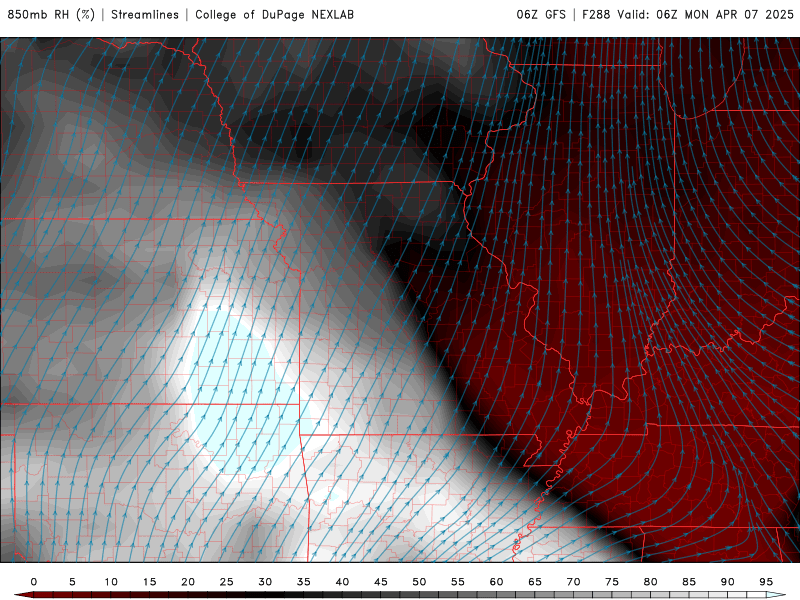Image resolution: width=800 pixels, height=600 pixels.
Task: Click the 30 label on the color scale
Action: pos(265,582)
